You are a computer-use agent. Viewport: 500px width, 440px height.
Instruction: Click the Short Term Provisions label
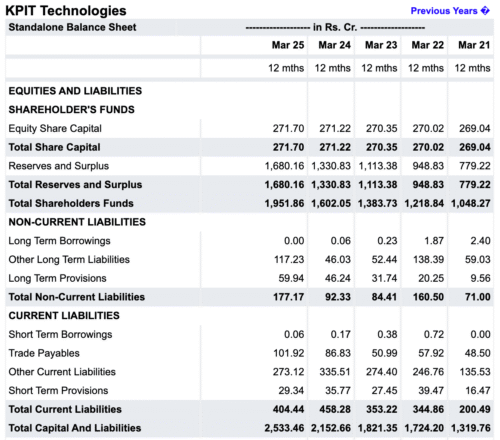(58, 390)
